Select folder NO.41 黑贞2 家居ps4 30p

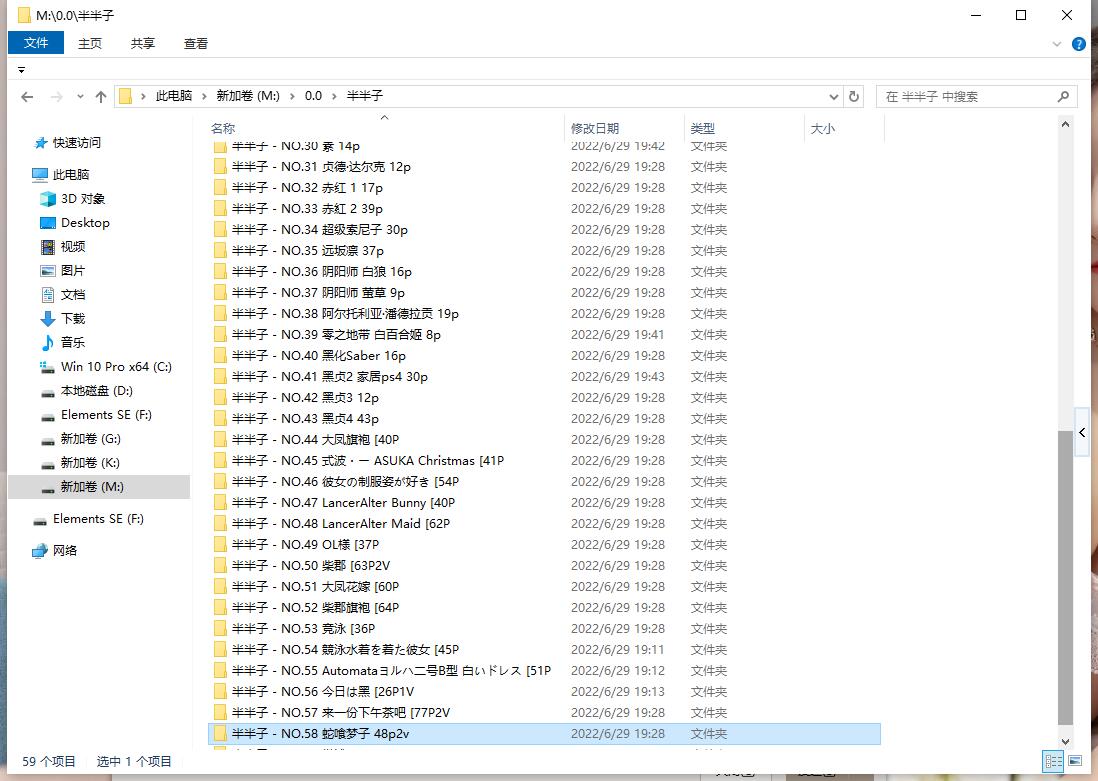544,377
